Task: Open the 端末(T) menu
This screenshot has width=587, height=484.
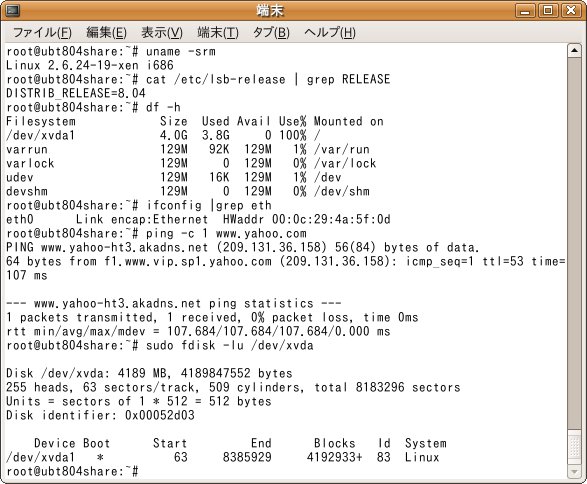Action: 218,33
